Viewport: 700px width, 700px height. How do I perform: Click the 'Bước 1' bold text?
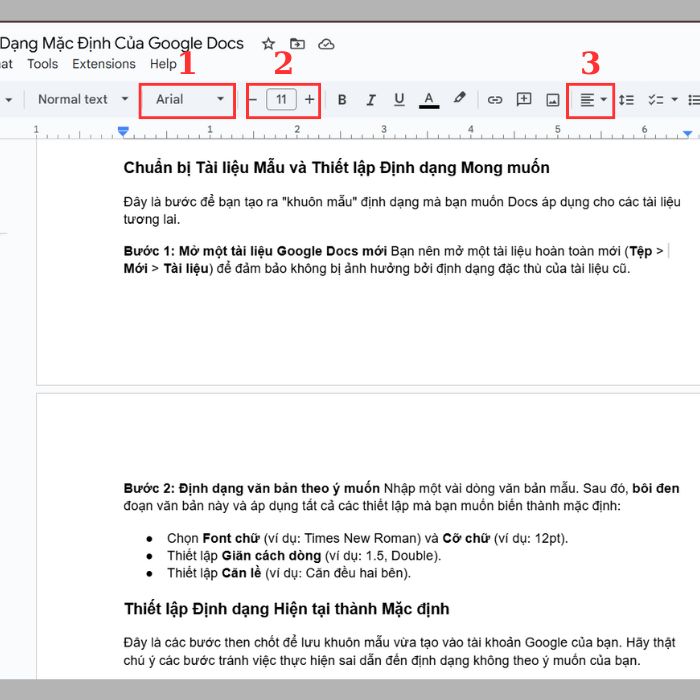tap(255, 251)
